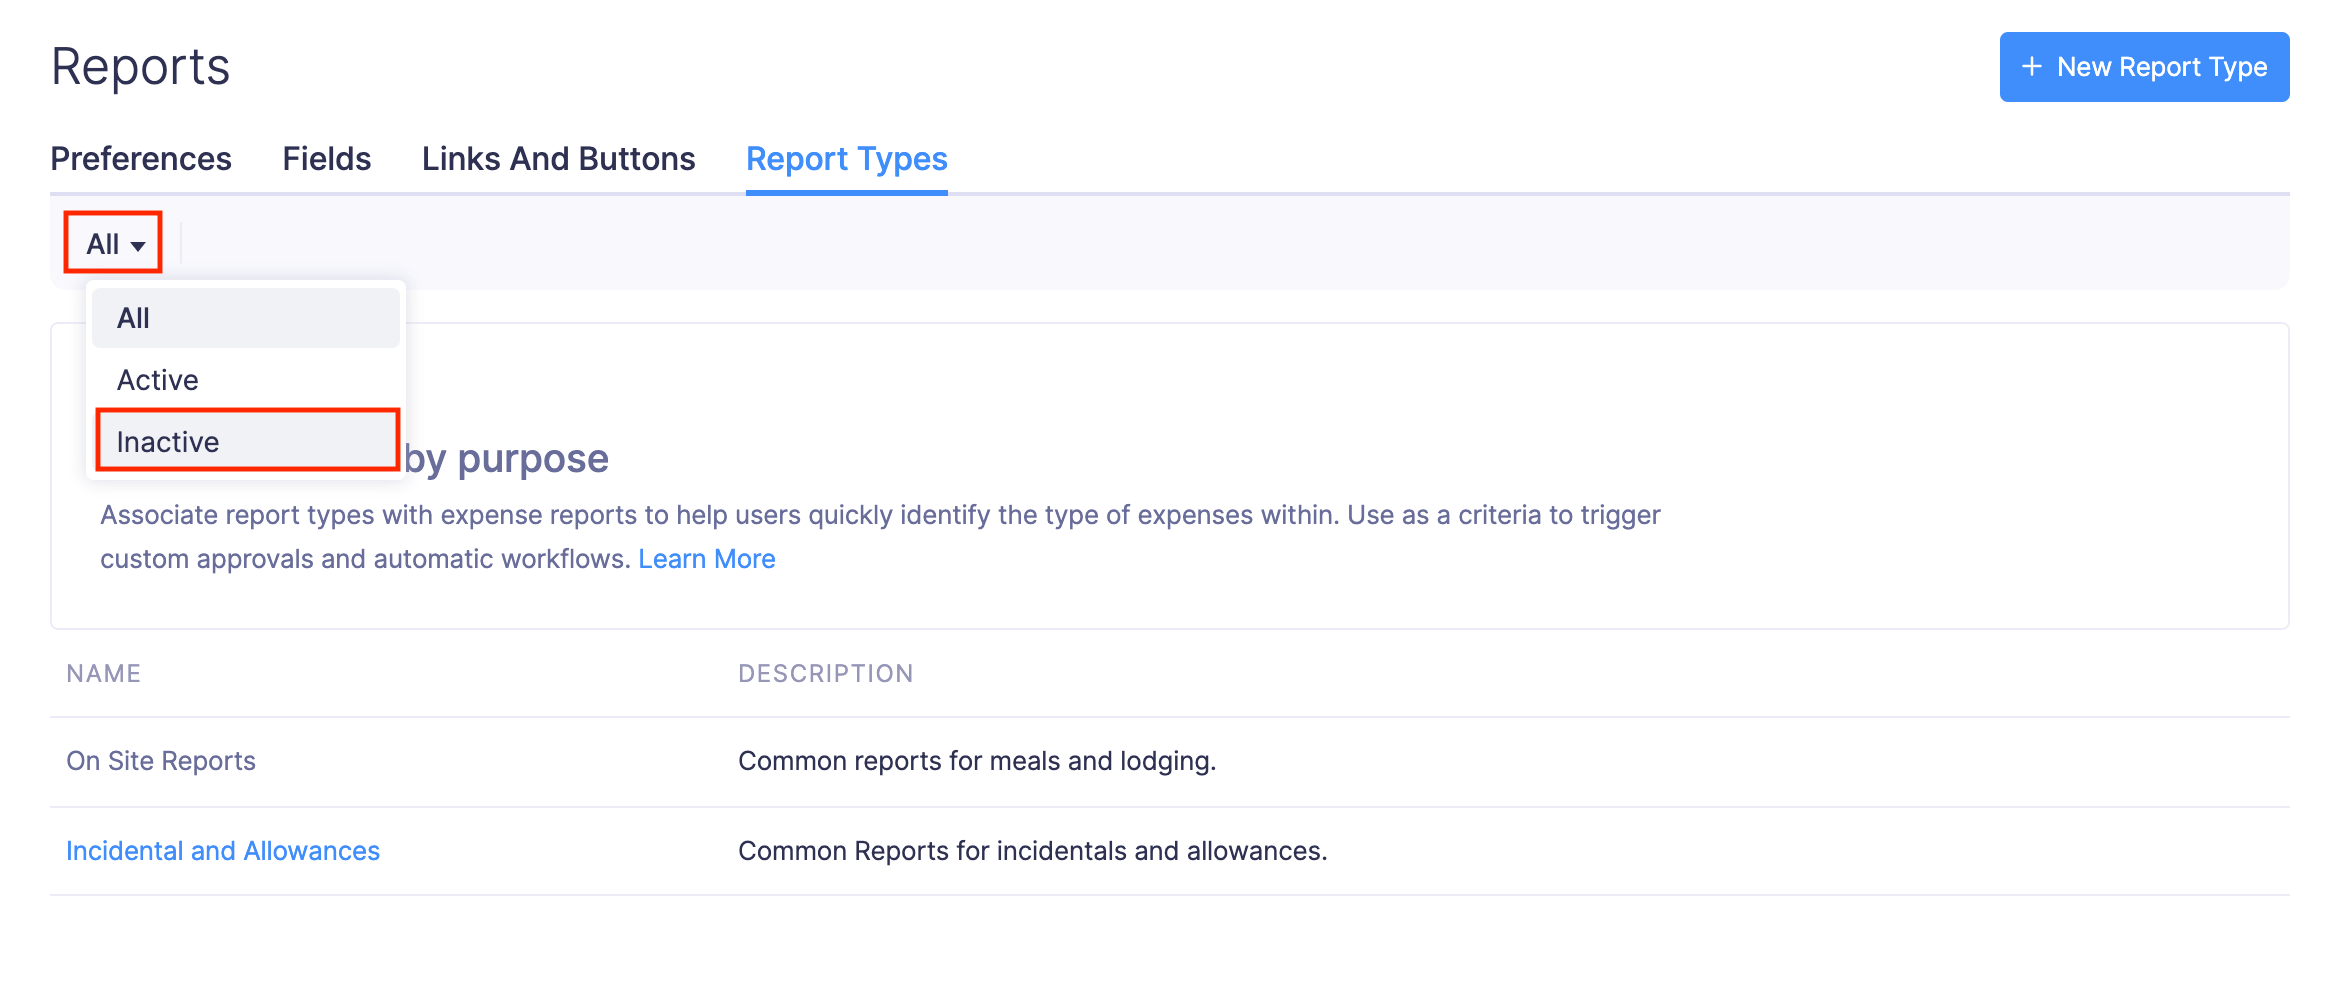Switch to the Preferences tab
Viewport: 2344px width, 994px height.
point(141,158)
